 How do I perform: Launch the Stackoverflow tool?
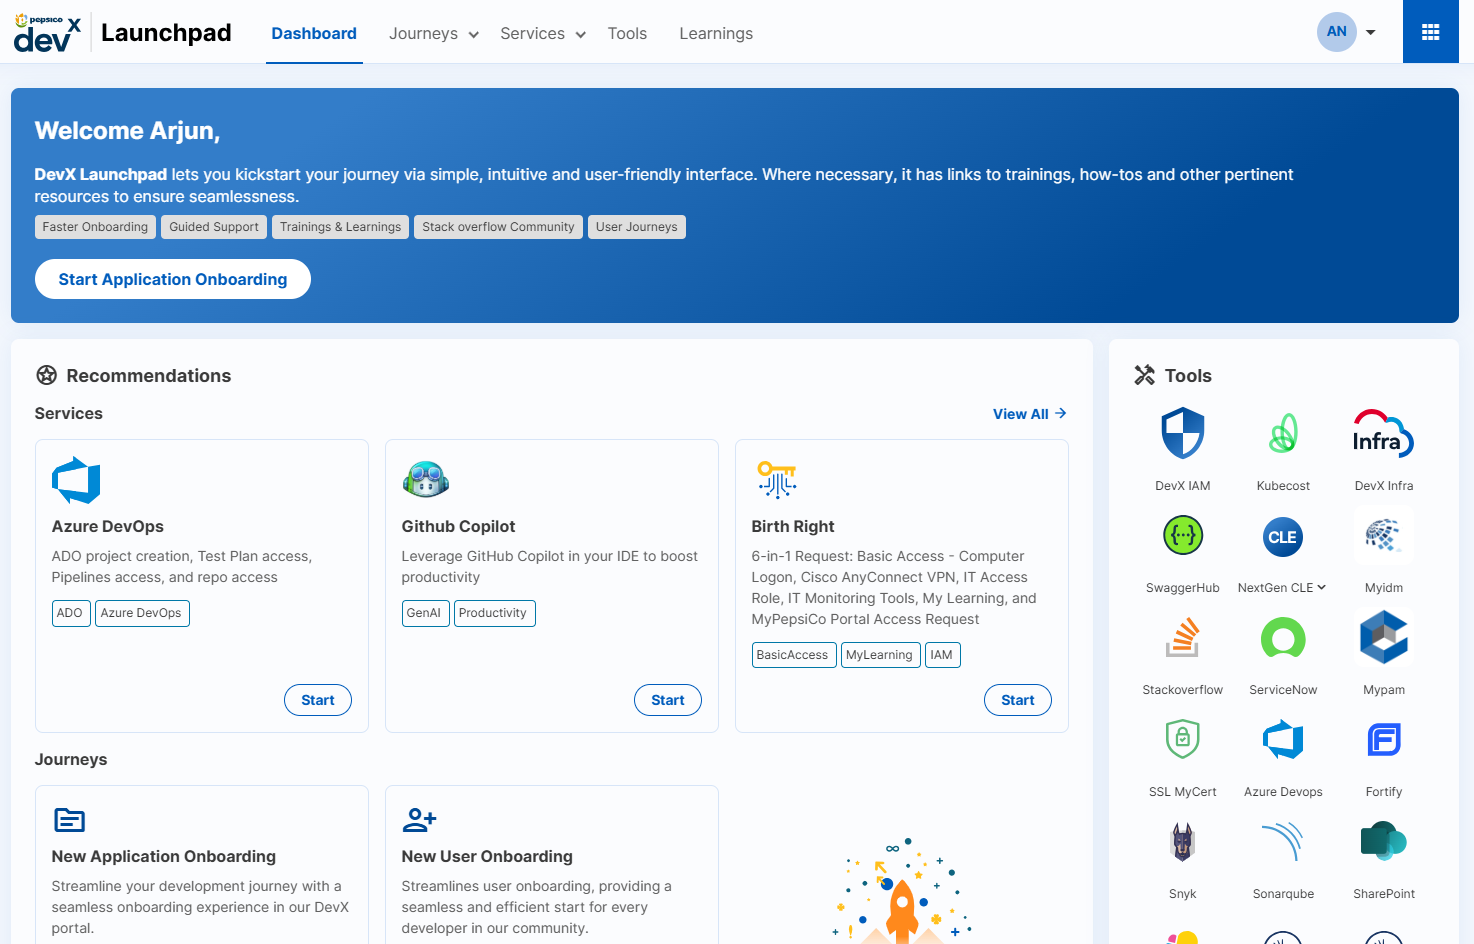(1183, 638)
